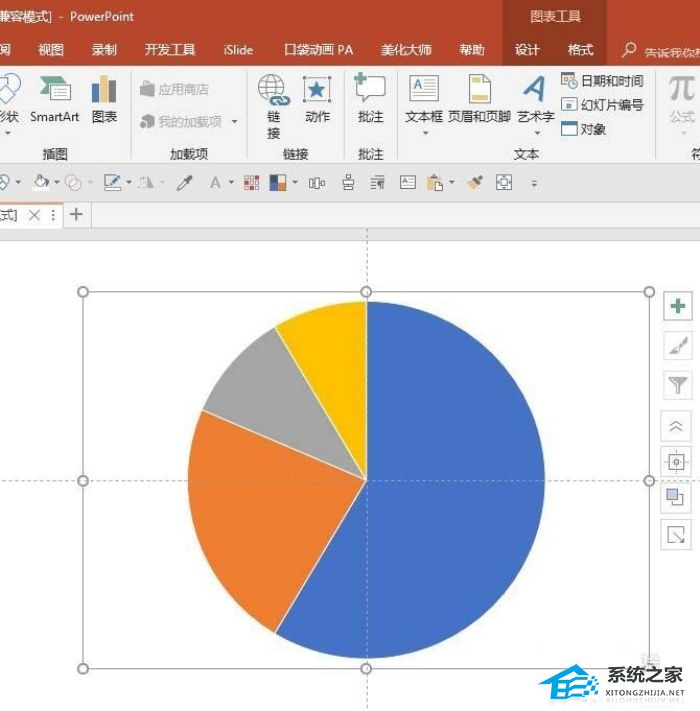Select the 动作 action button icon
Screen dimensions: 700x711
(x=317, y=99)
